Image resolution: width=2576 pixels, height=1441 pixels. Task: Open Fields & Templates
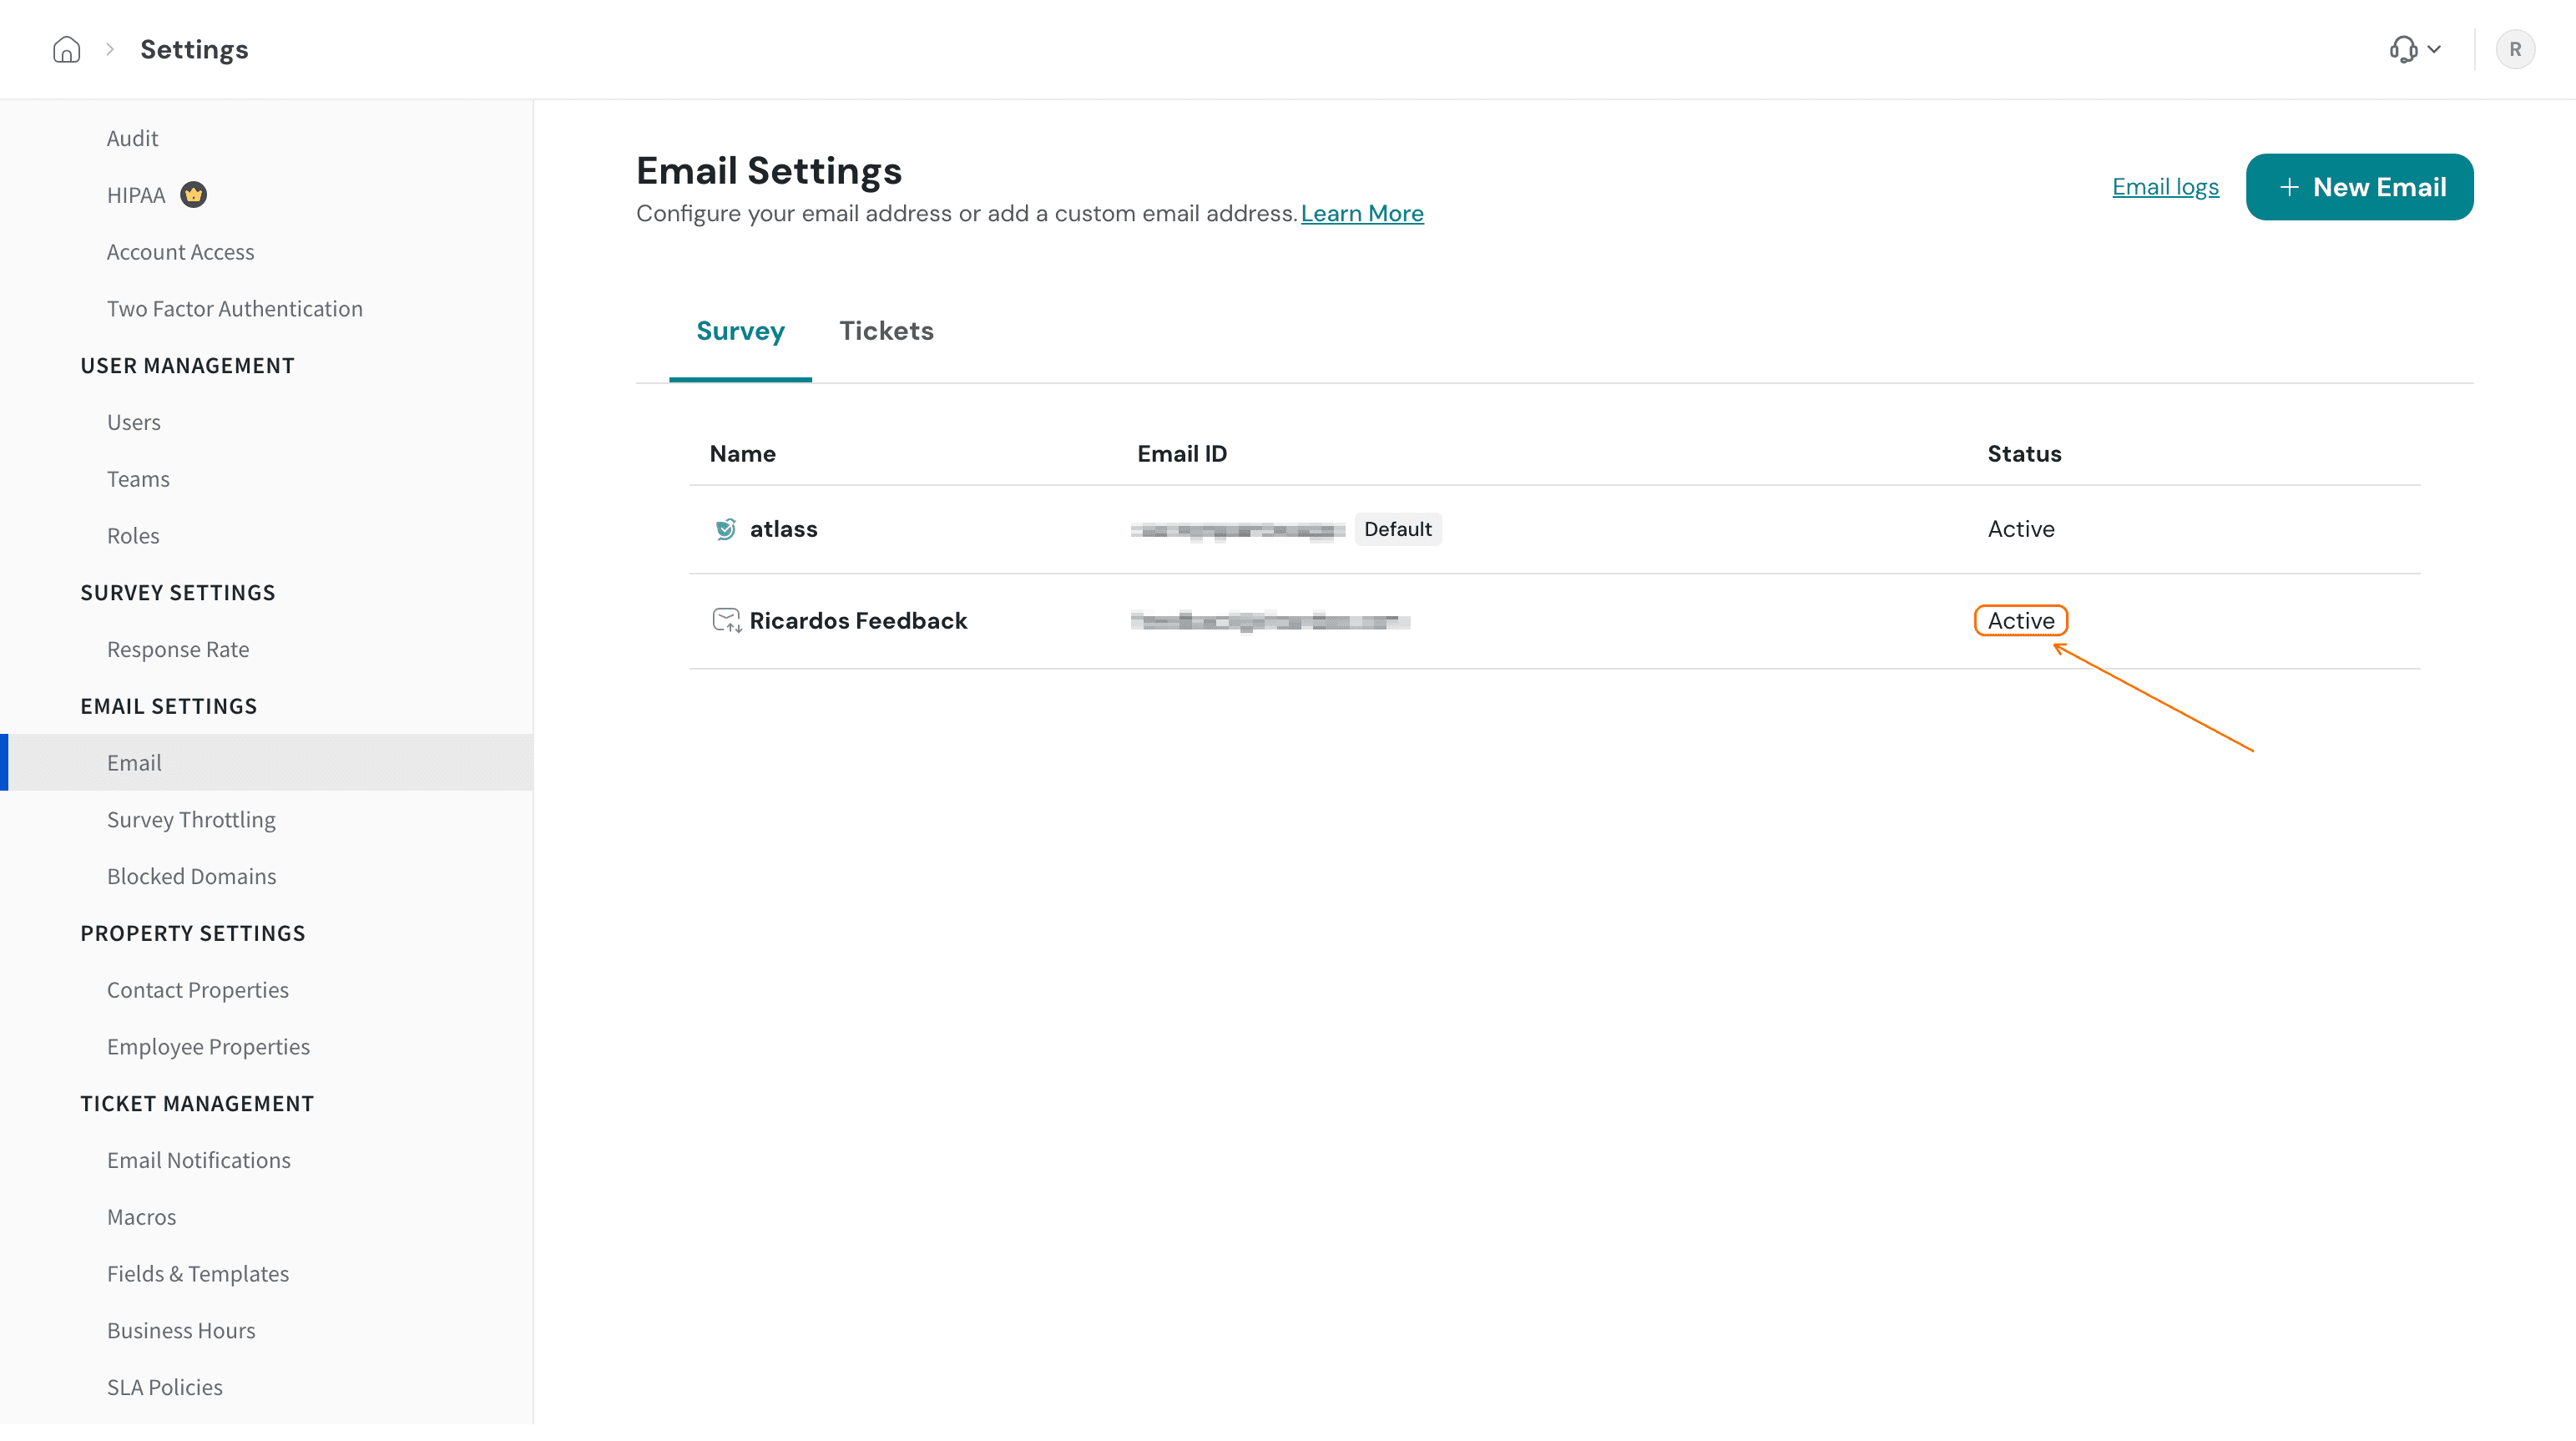tap(197, 1273)
